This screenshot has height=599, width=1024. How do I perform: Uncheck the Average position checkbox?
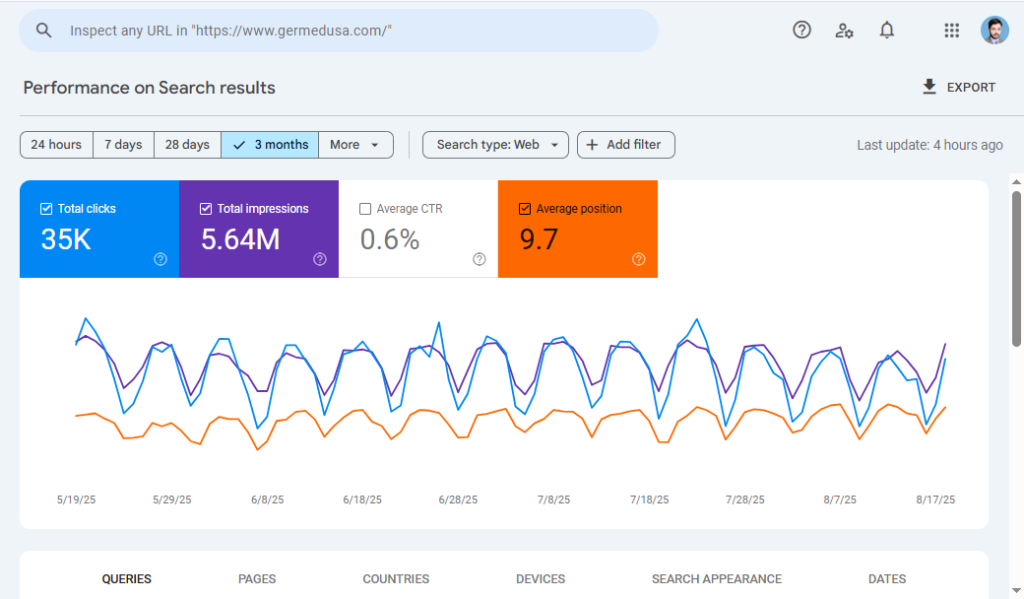pos(524,209)
